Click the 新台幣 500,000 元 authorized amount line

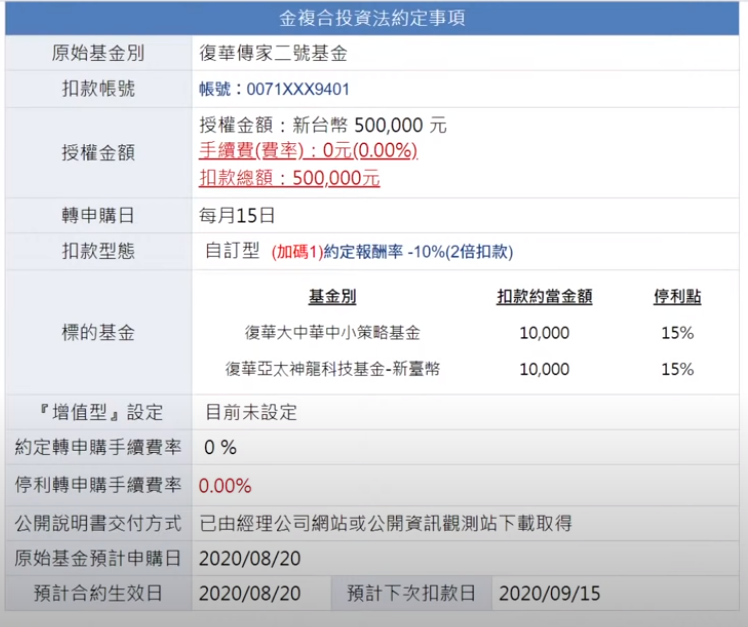click(323, 125)
